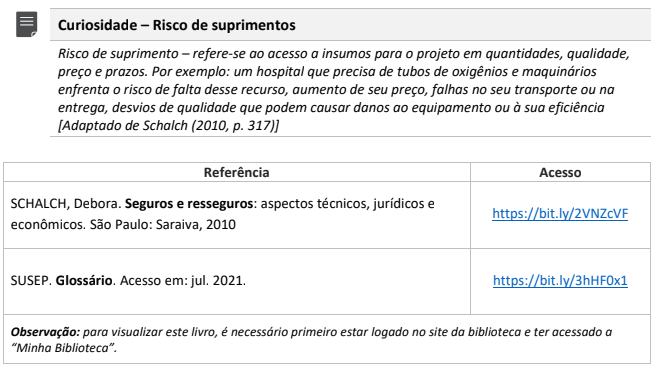Click the 'Curiosidade – Risco de suprimentos' heading
Viewport: 658px width, 372px height.
[177, 25]
